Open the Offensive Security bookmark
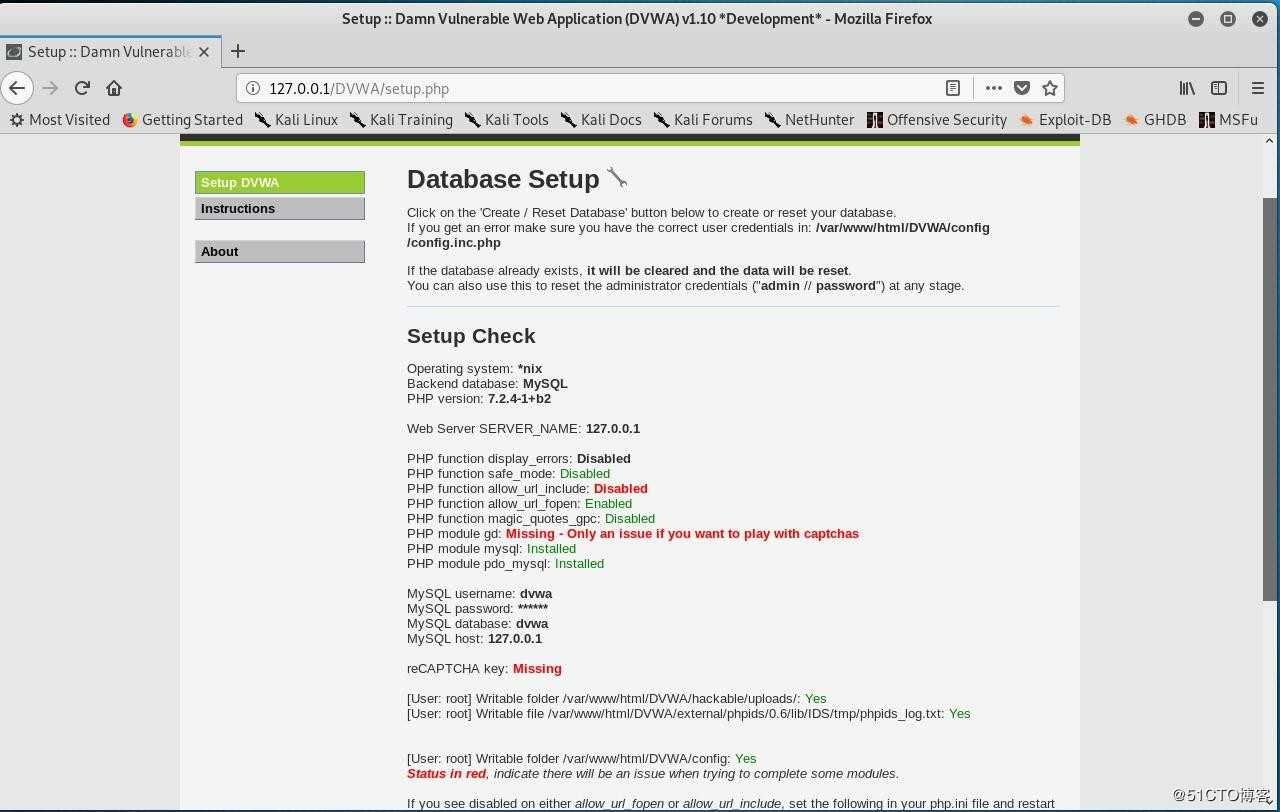1280x812 pixels. [x=937, y=119]
